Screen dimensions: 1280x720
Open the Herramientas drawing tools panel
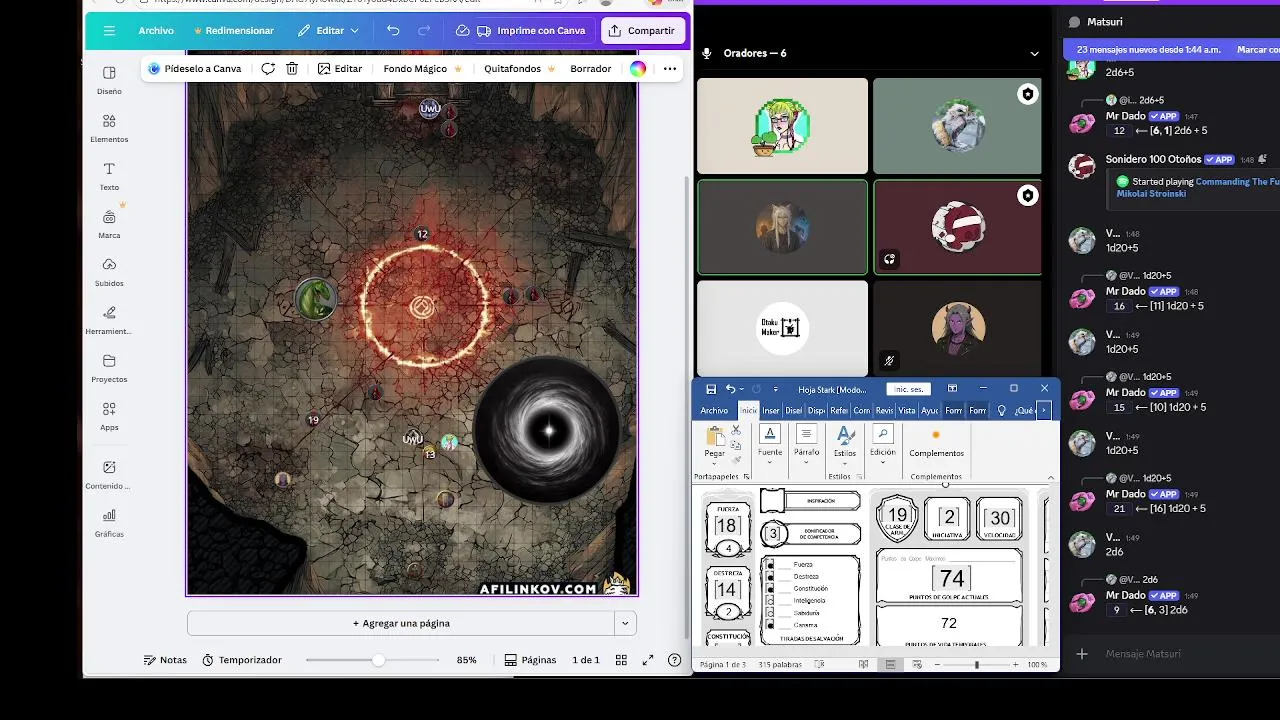(x=109, y=319)
